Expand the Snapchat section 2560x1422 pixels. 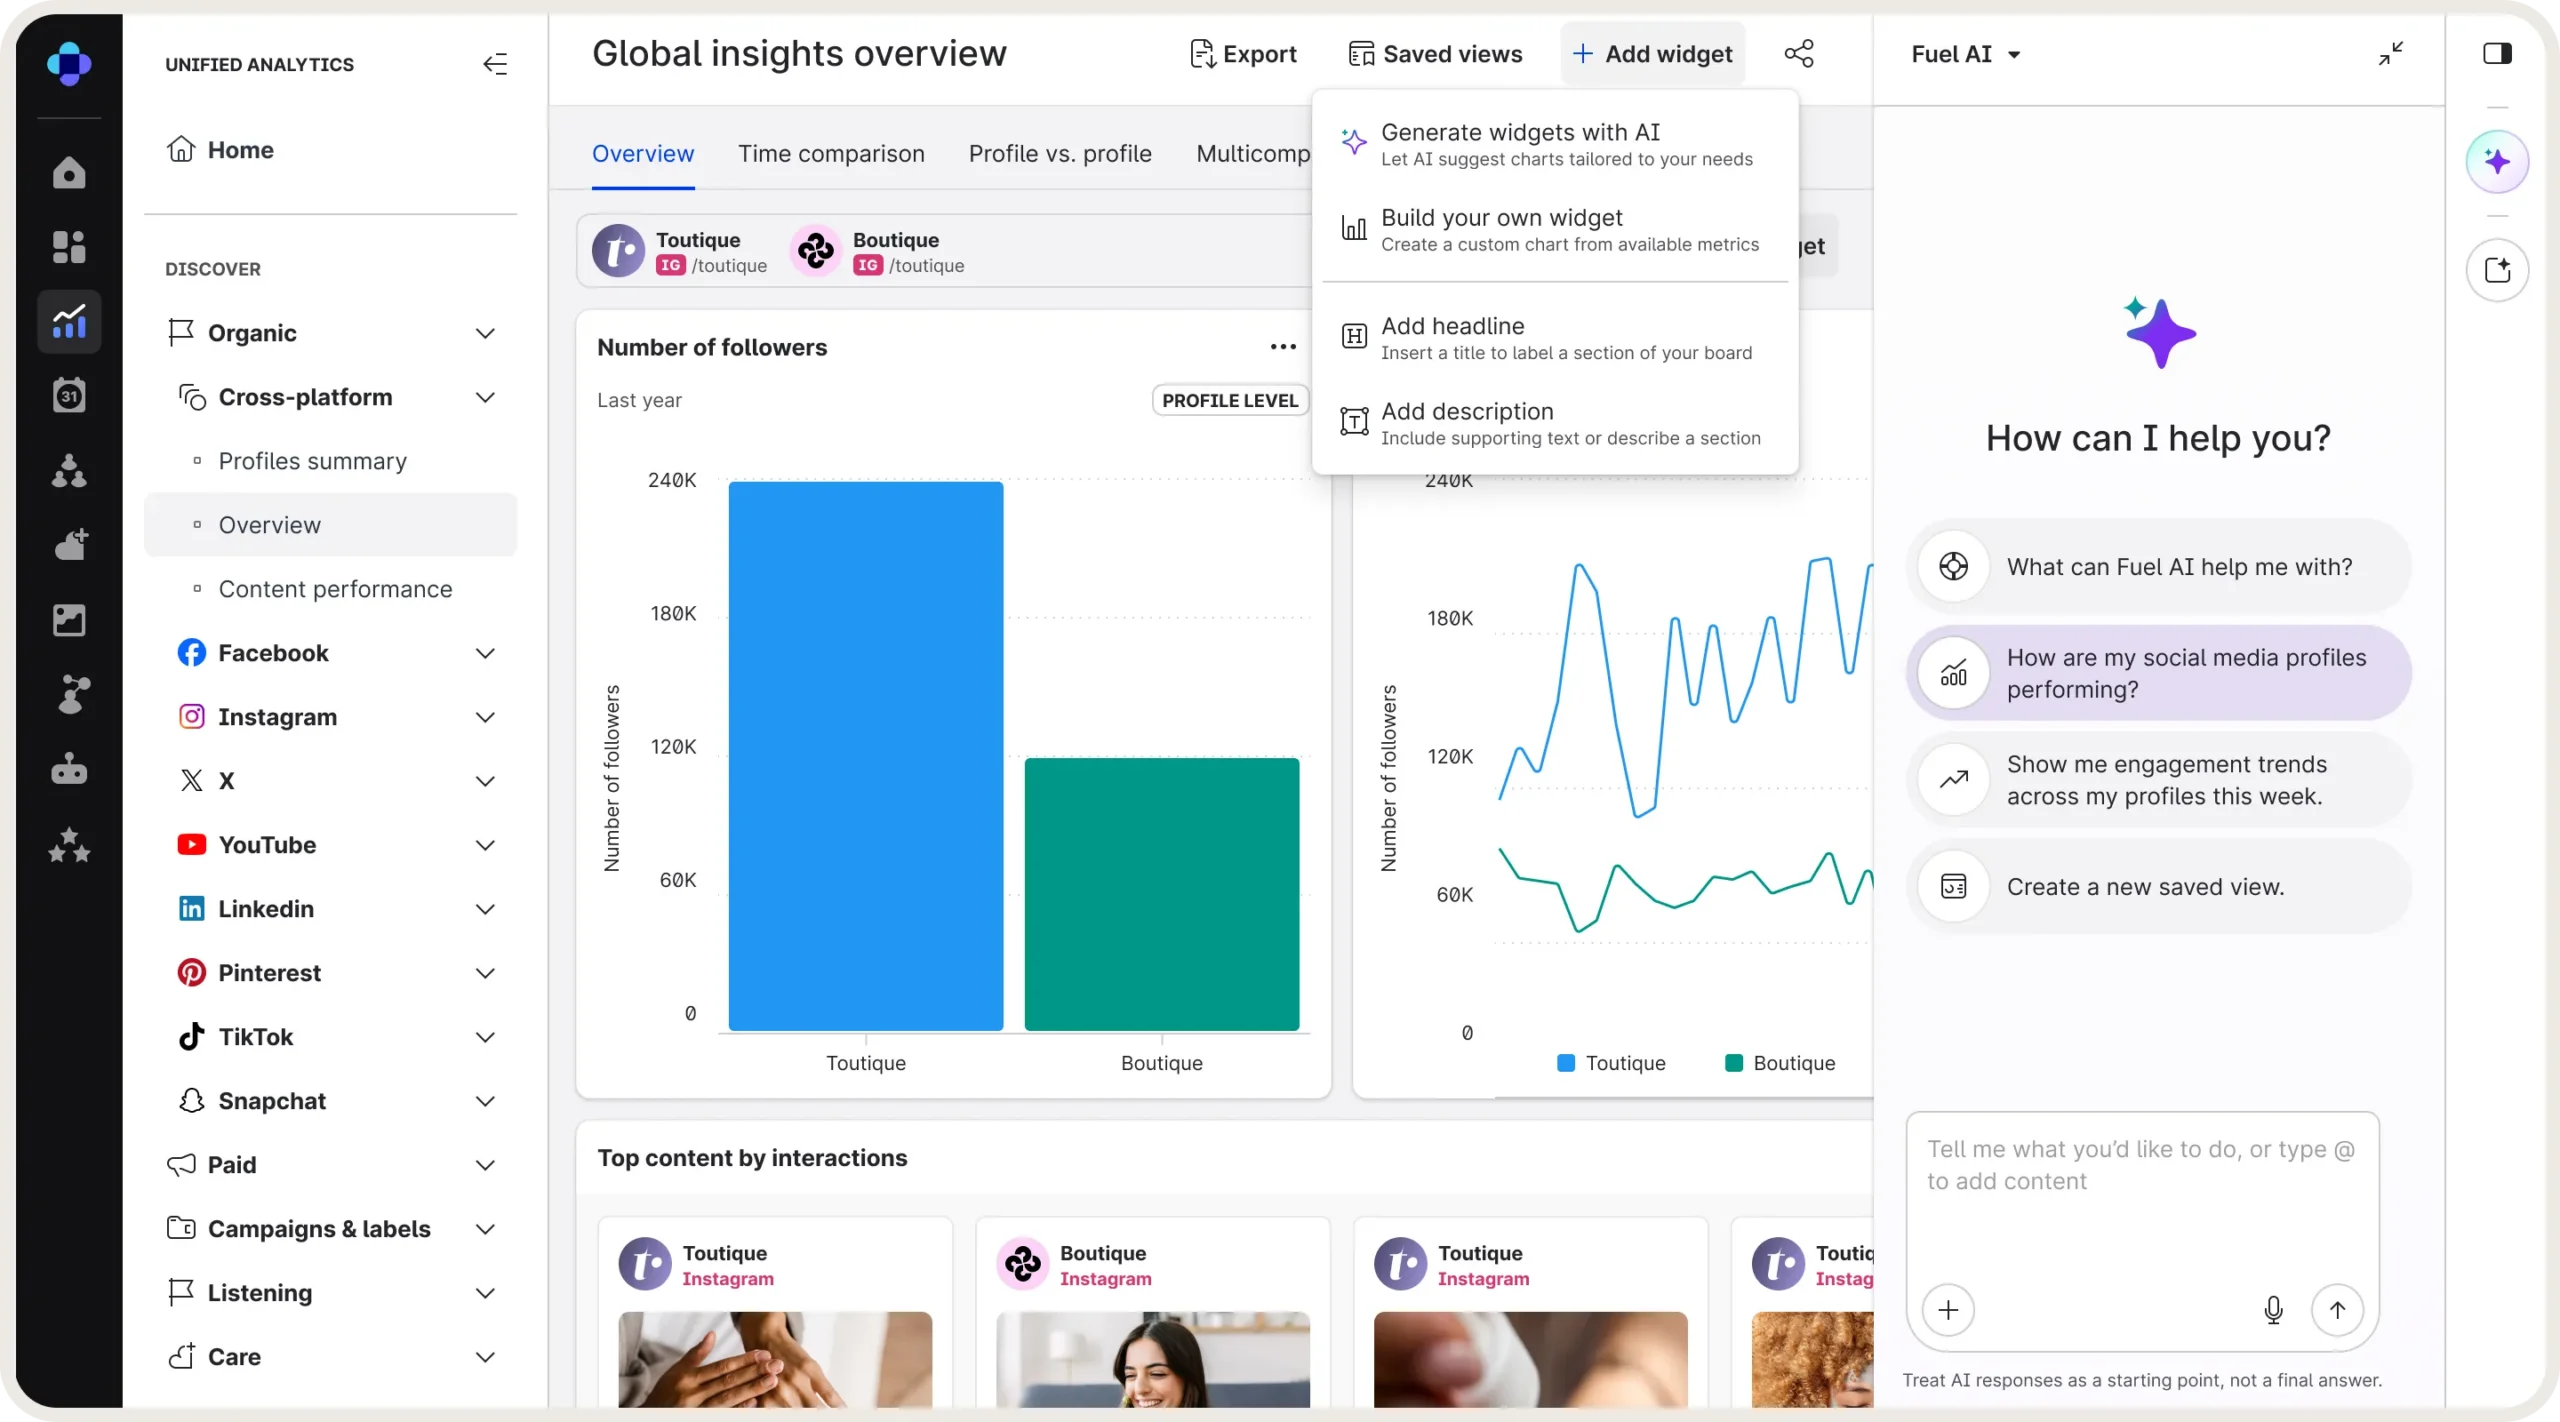[x=485, y=1101]
